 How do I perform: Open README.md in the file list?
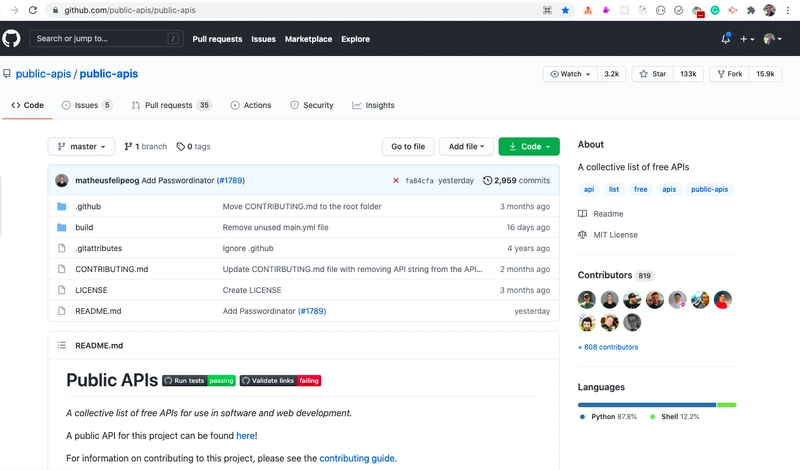[x=98, y=311]
